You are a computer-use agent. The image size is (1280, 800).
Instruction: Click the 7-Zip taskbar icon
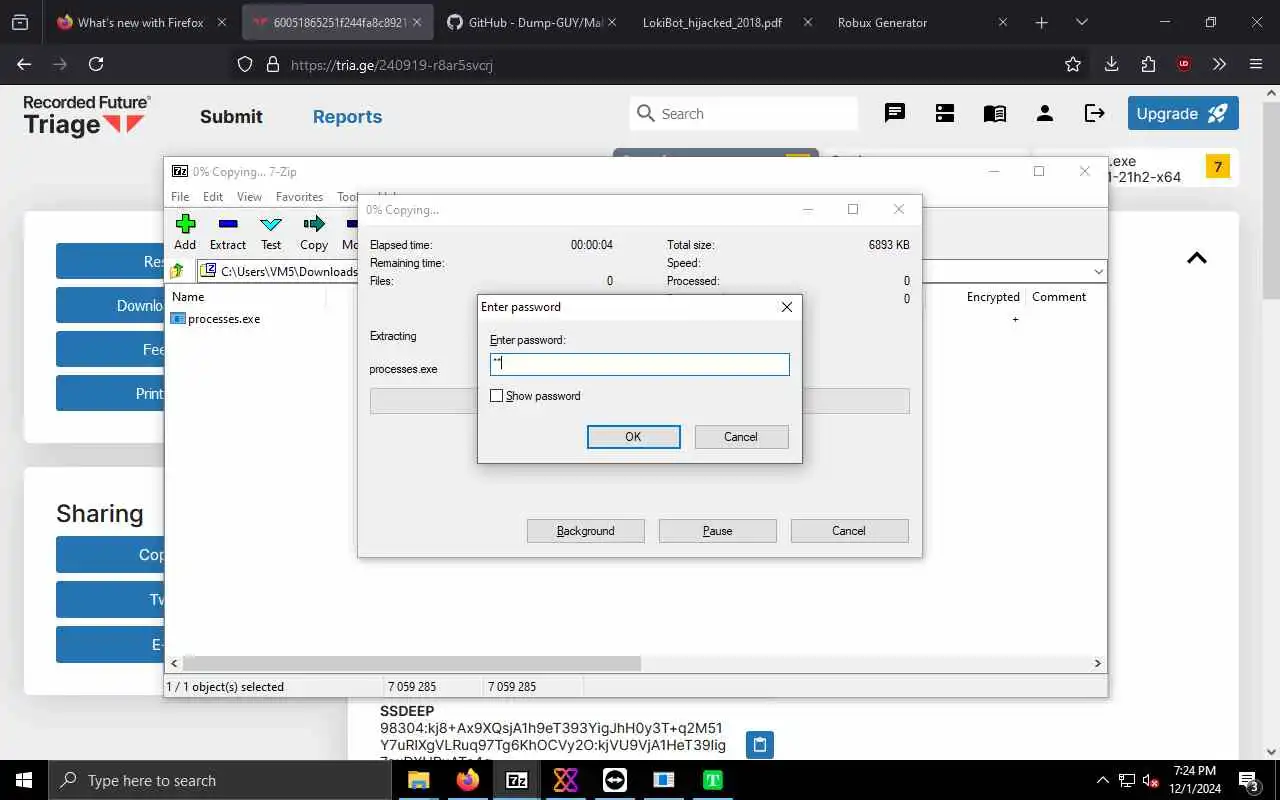point(517,780)
